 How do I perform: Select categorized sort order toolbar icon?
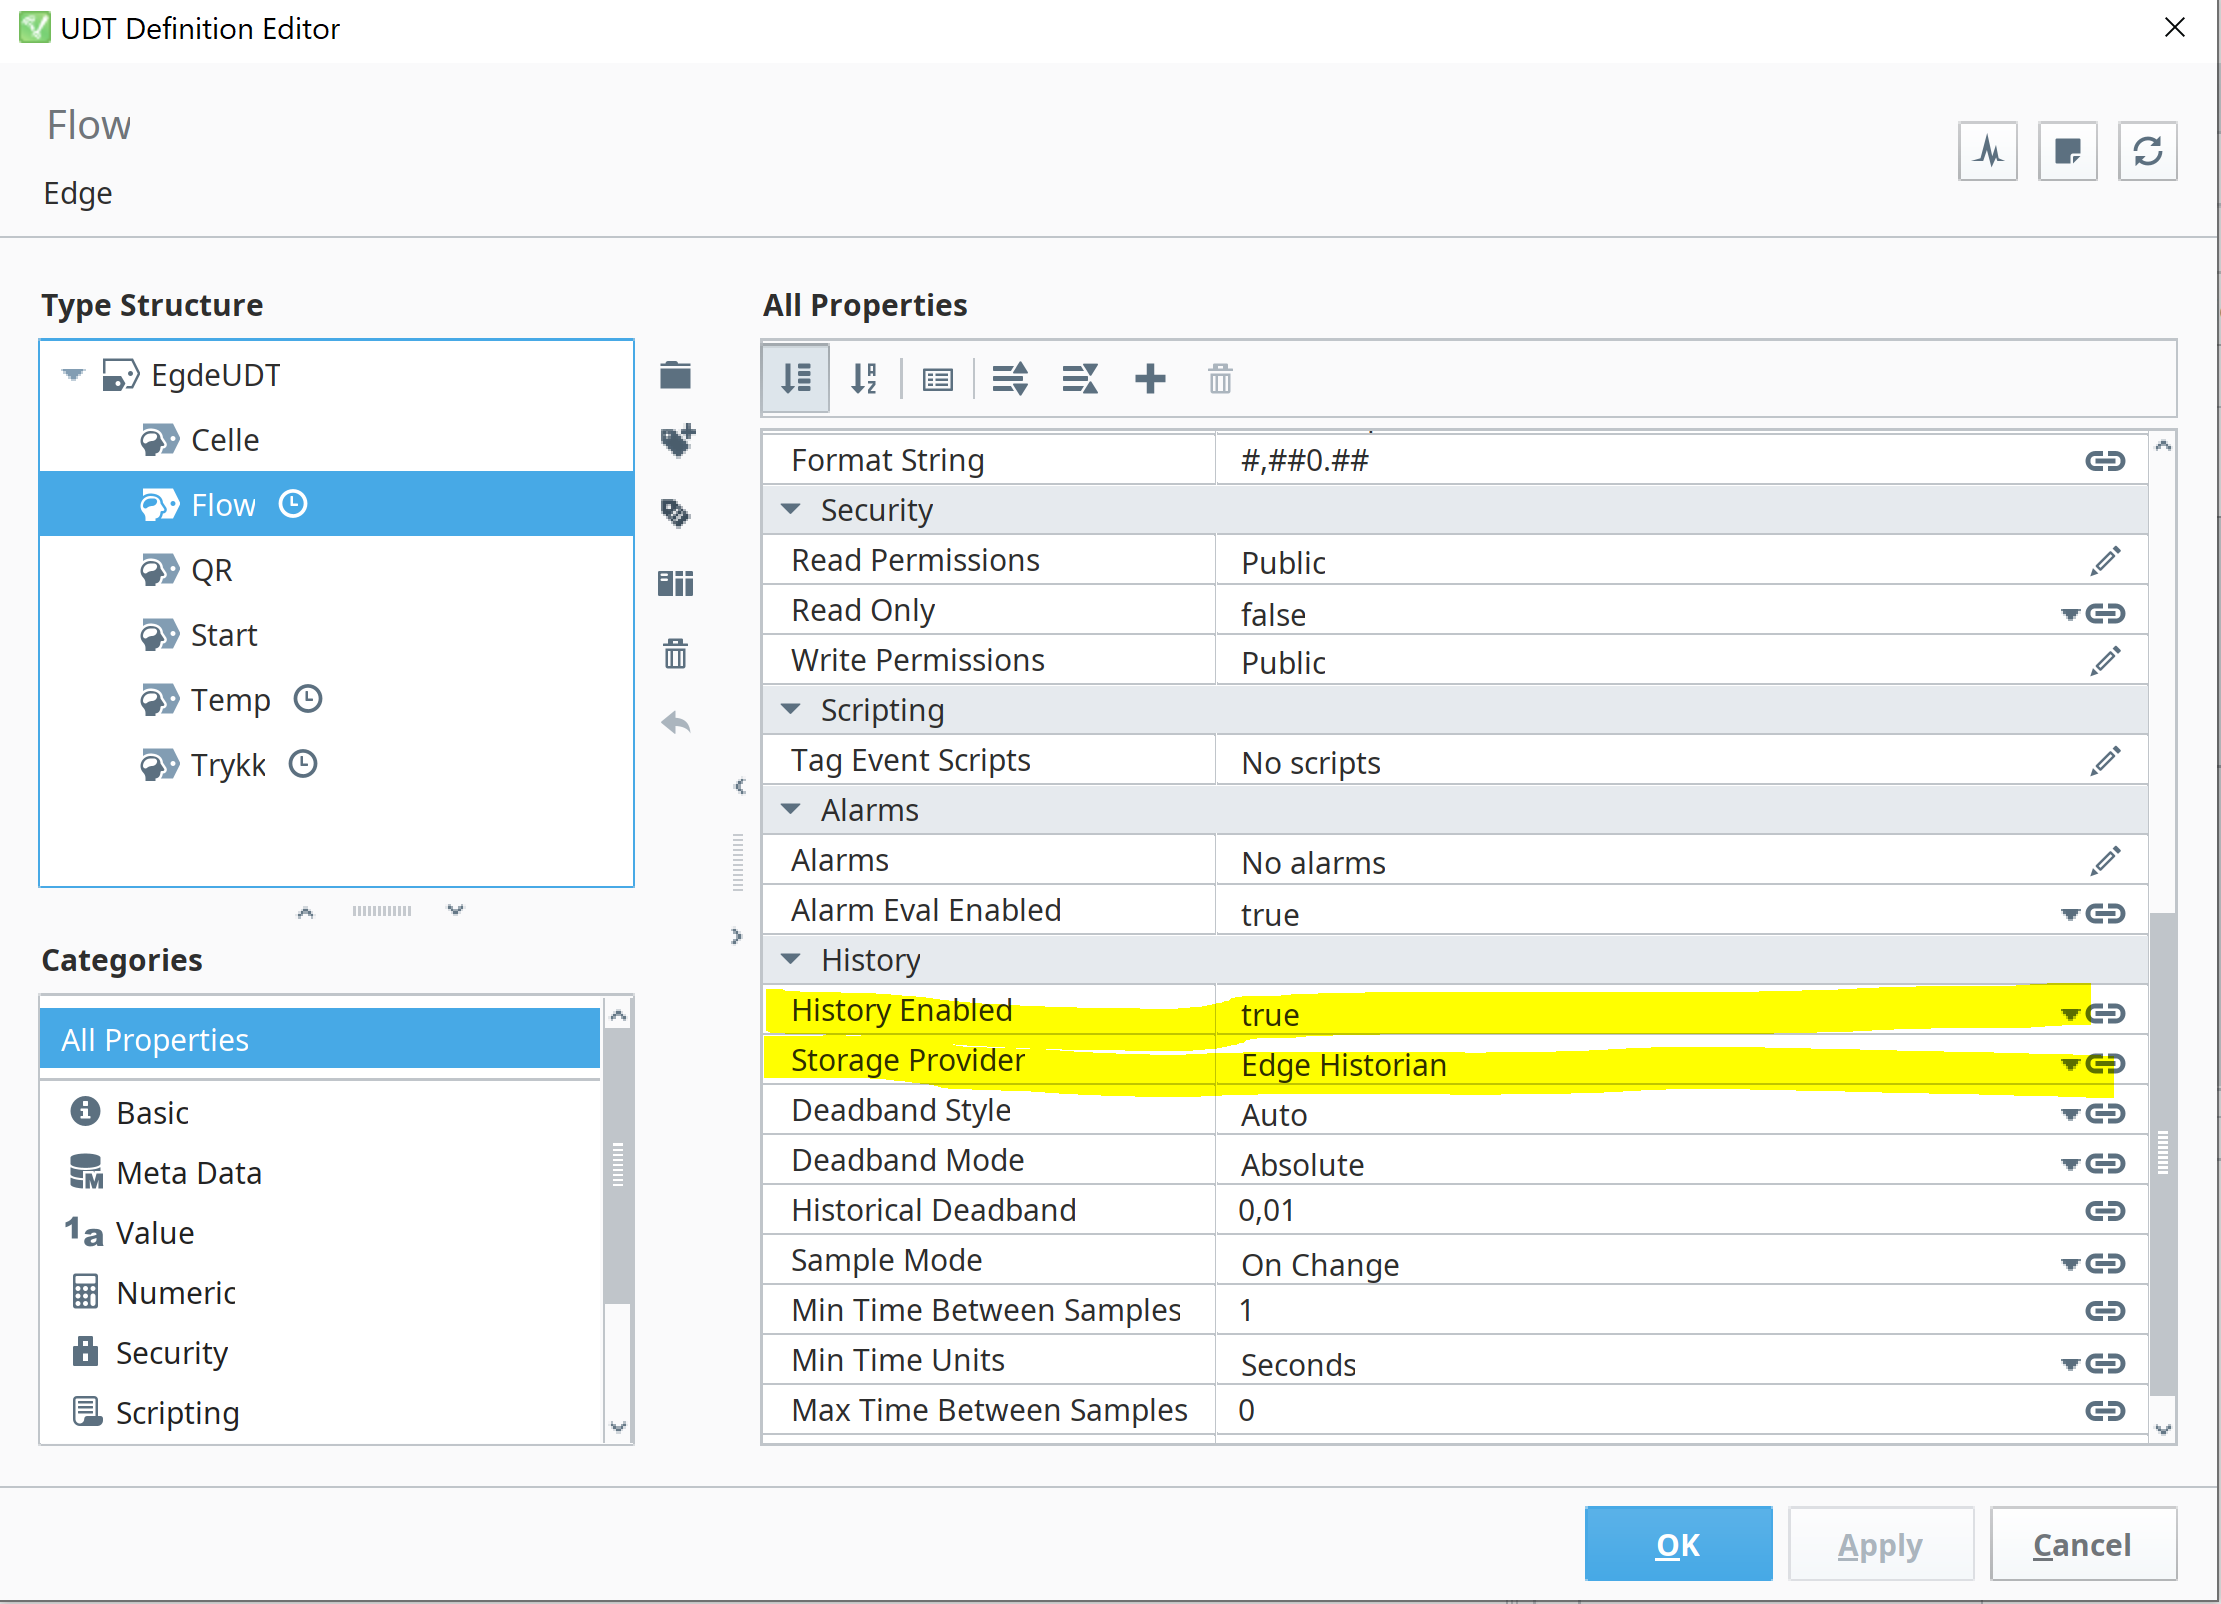[796, 378]
